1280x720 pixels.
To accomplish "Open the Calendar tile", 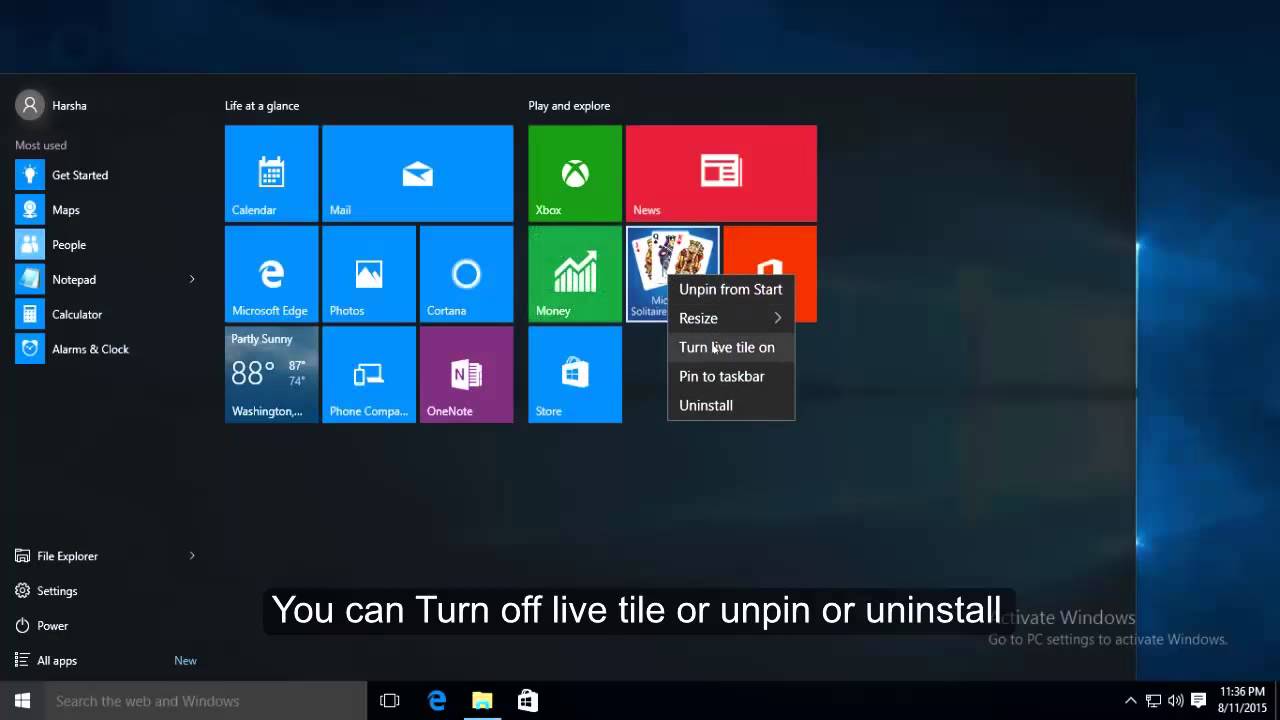I will pos(271,173).
